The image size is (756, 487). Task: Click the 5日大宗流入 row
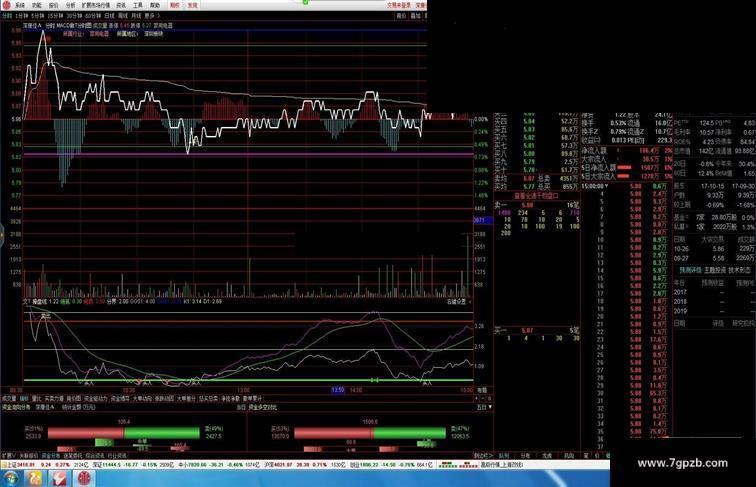626,176
